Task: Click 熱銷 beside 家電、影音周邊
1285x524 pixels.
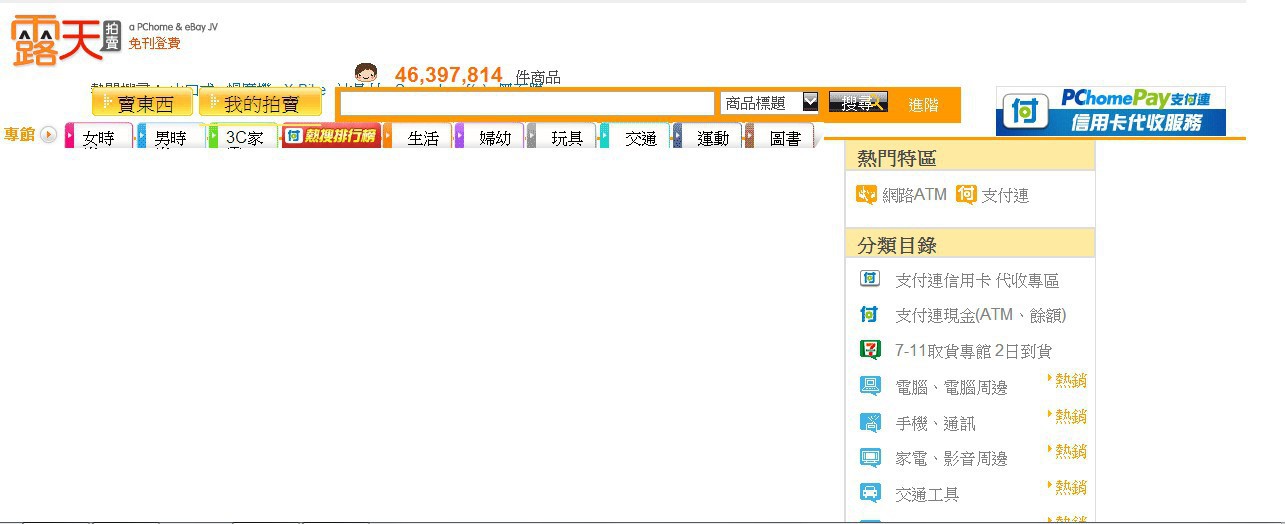Action: 1068,451
